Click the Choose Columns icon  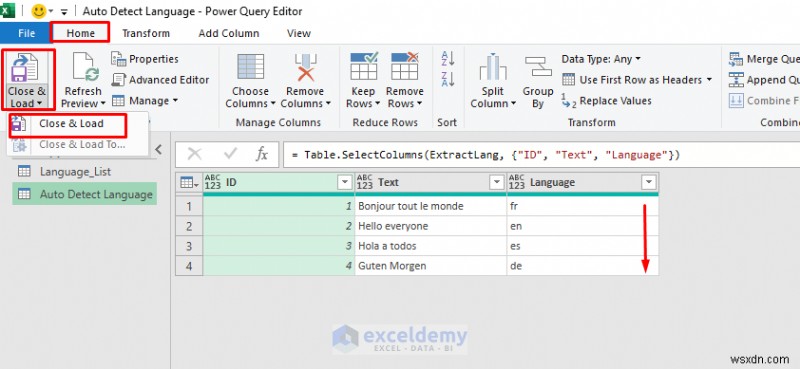tap(251, 67)
